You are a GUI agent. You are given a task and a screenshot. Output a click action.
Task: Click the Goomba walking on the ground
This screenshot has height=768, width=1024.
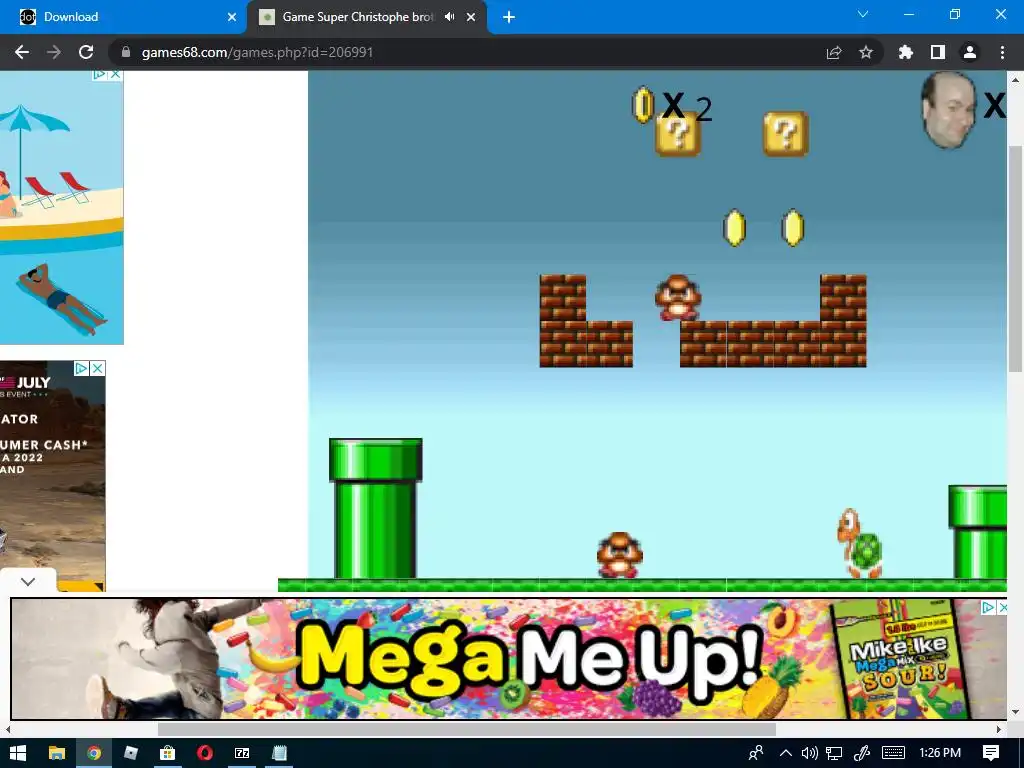coord(619,555)
